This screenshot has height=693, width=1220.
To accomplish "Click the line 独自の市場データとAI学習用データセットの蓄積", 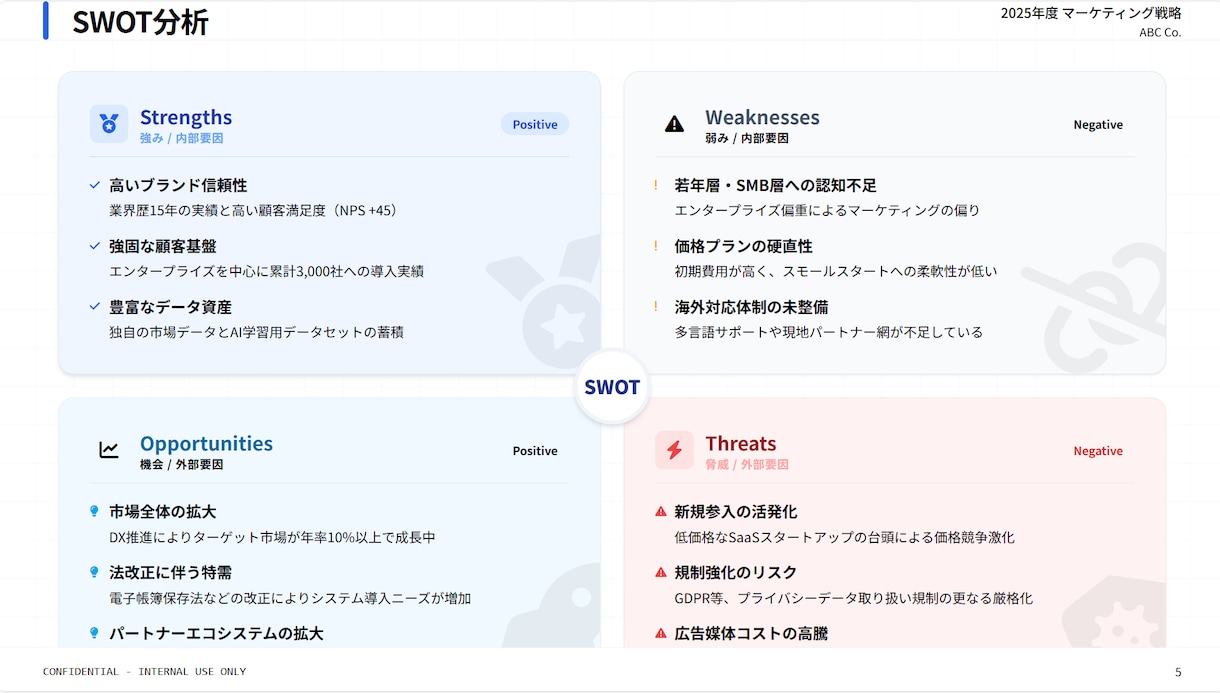I will [256, 332].
